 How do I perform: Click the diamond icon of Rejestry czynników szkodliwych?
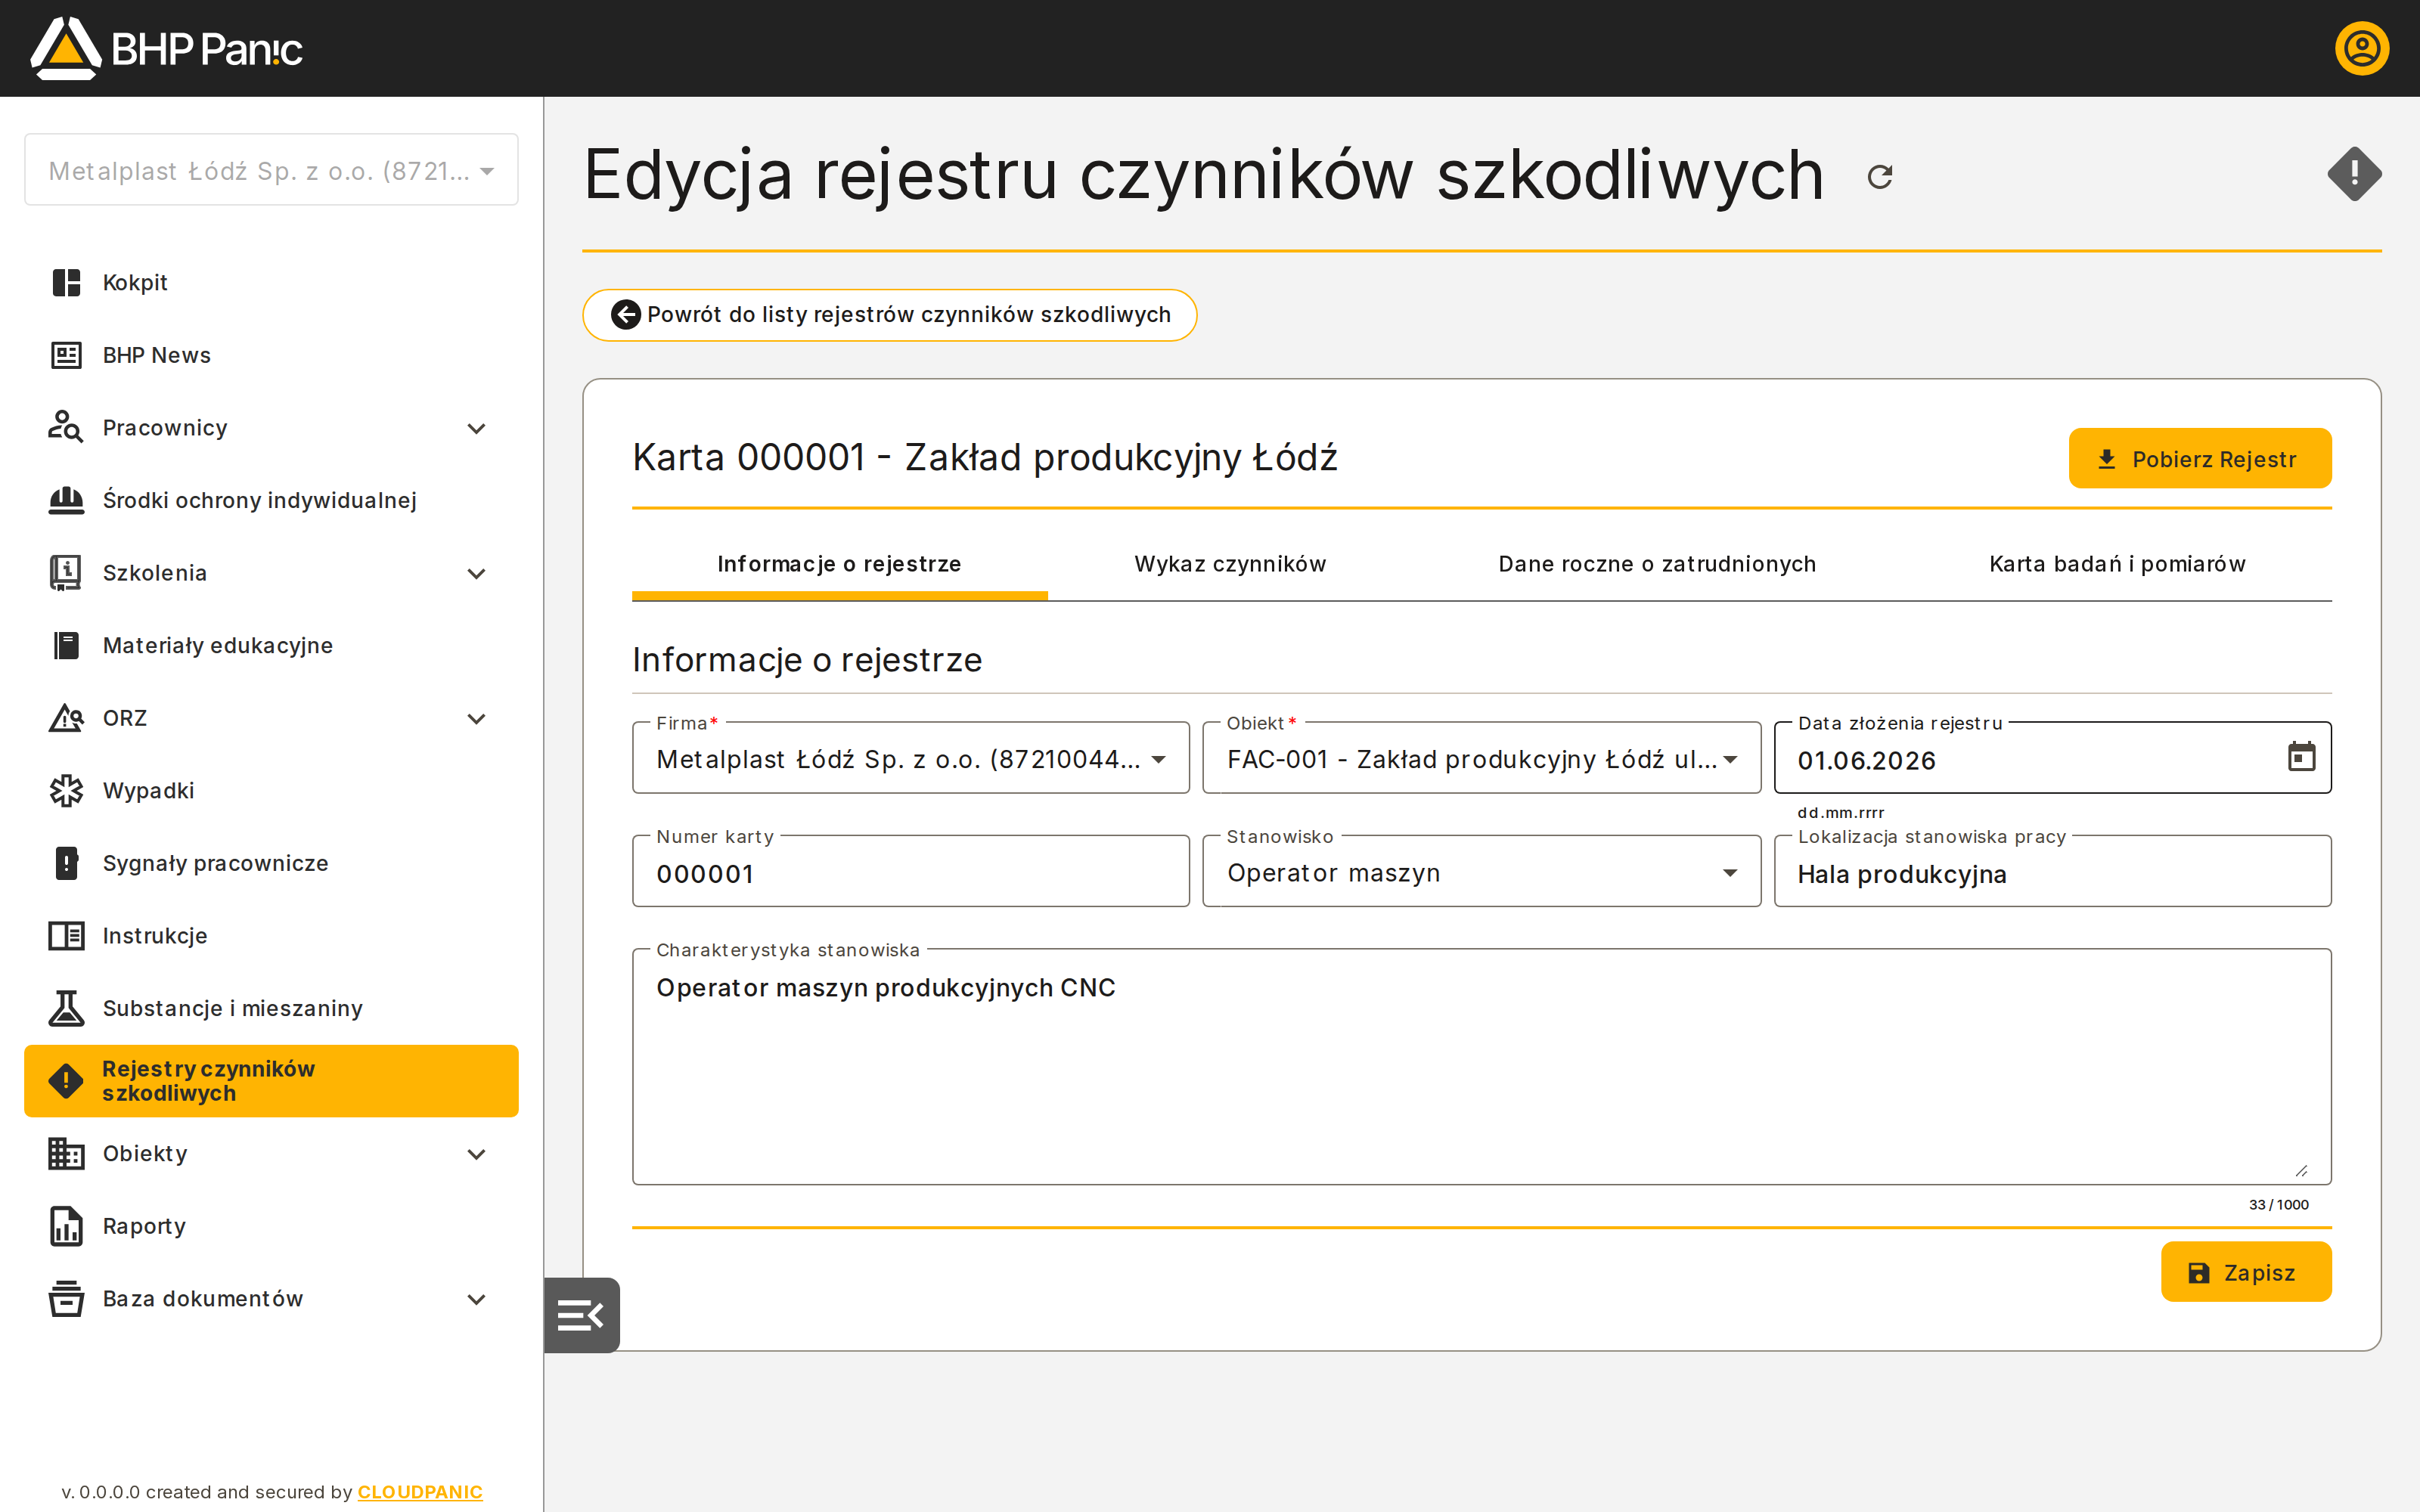coord(66,1081)
